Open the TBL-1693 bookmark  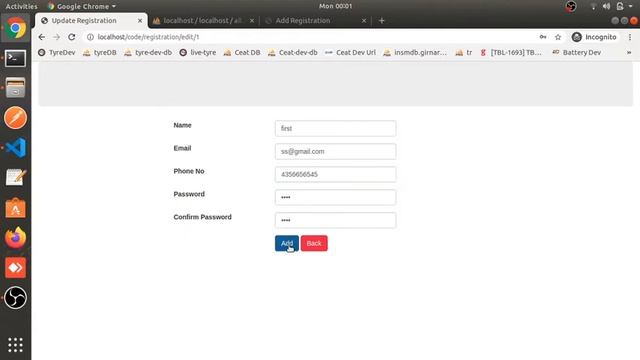(511, 53)
